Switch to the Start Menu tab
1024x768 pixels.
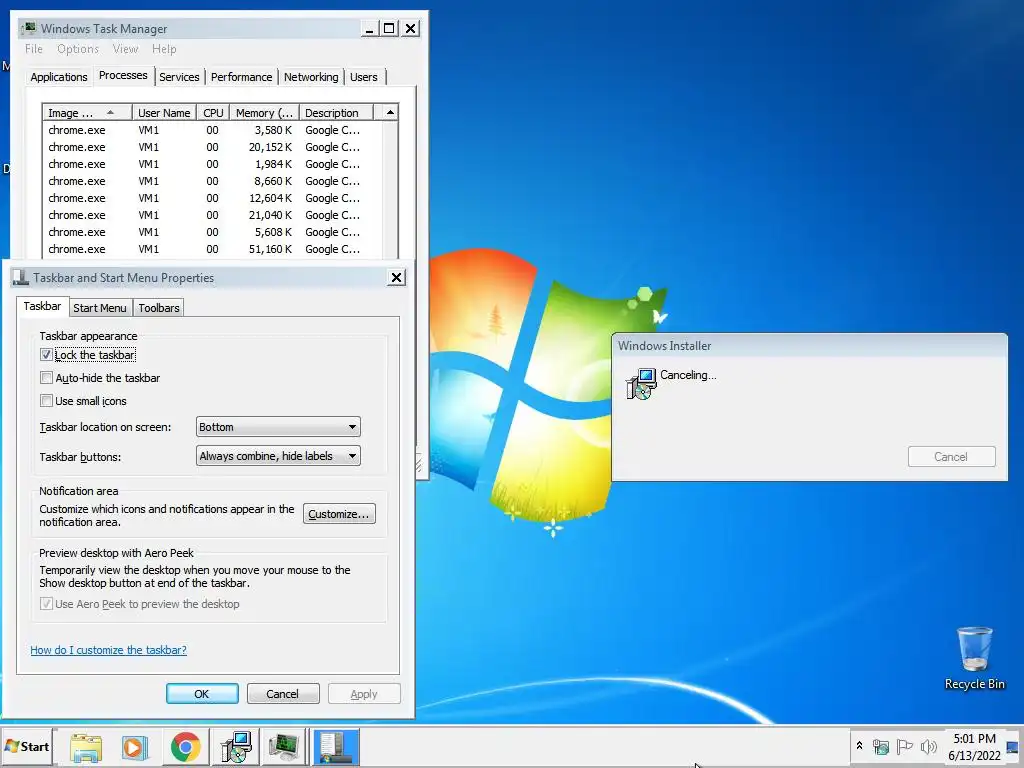100,308
